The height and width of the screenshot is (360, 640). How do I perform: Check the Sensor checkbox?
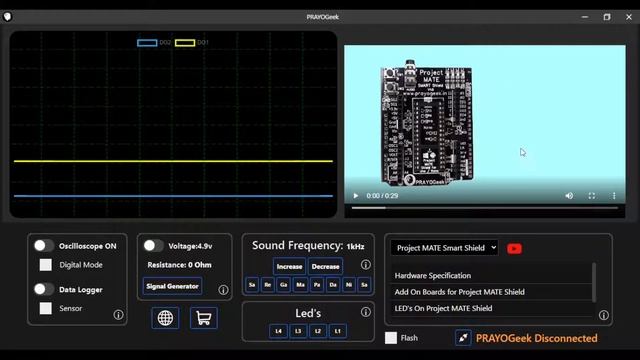pos(46,308)
